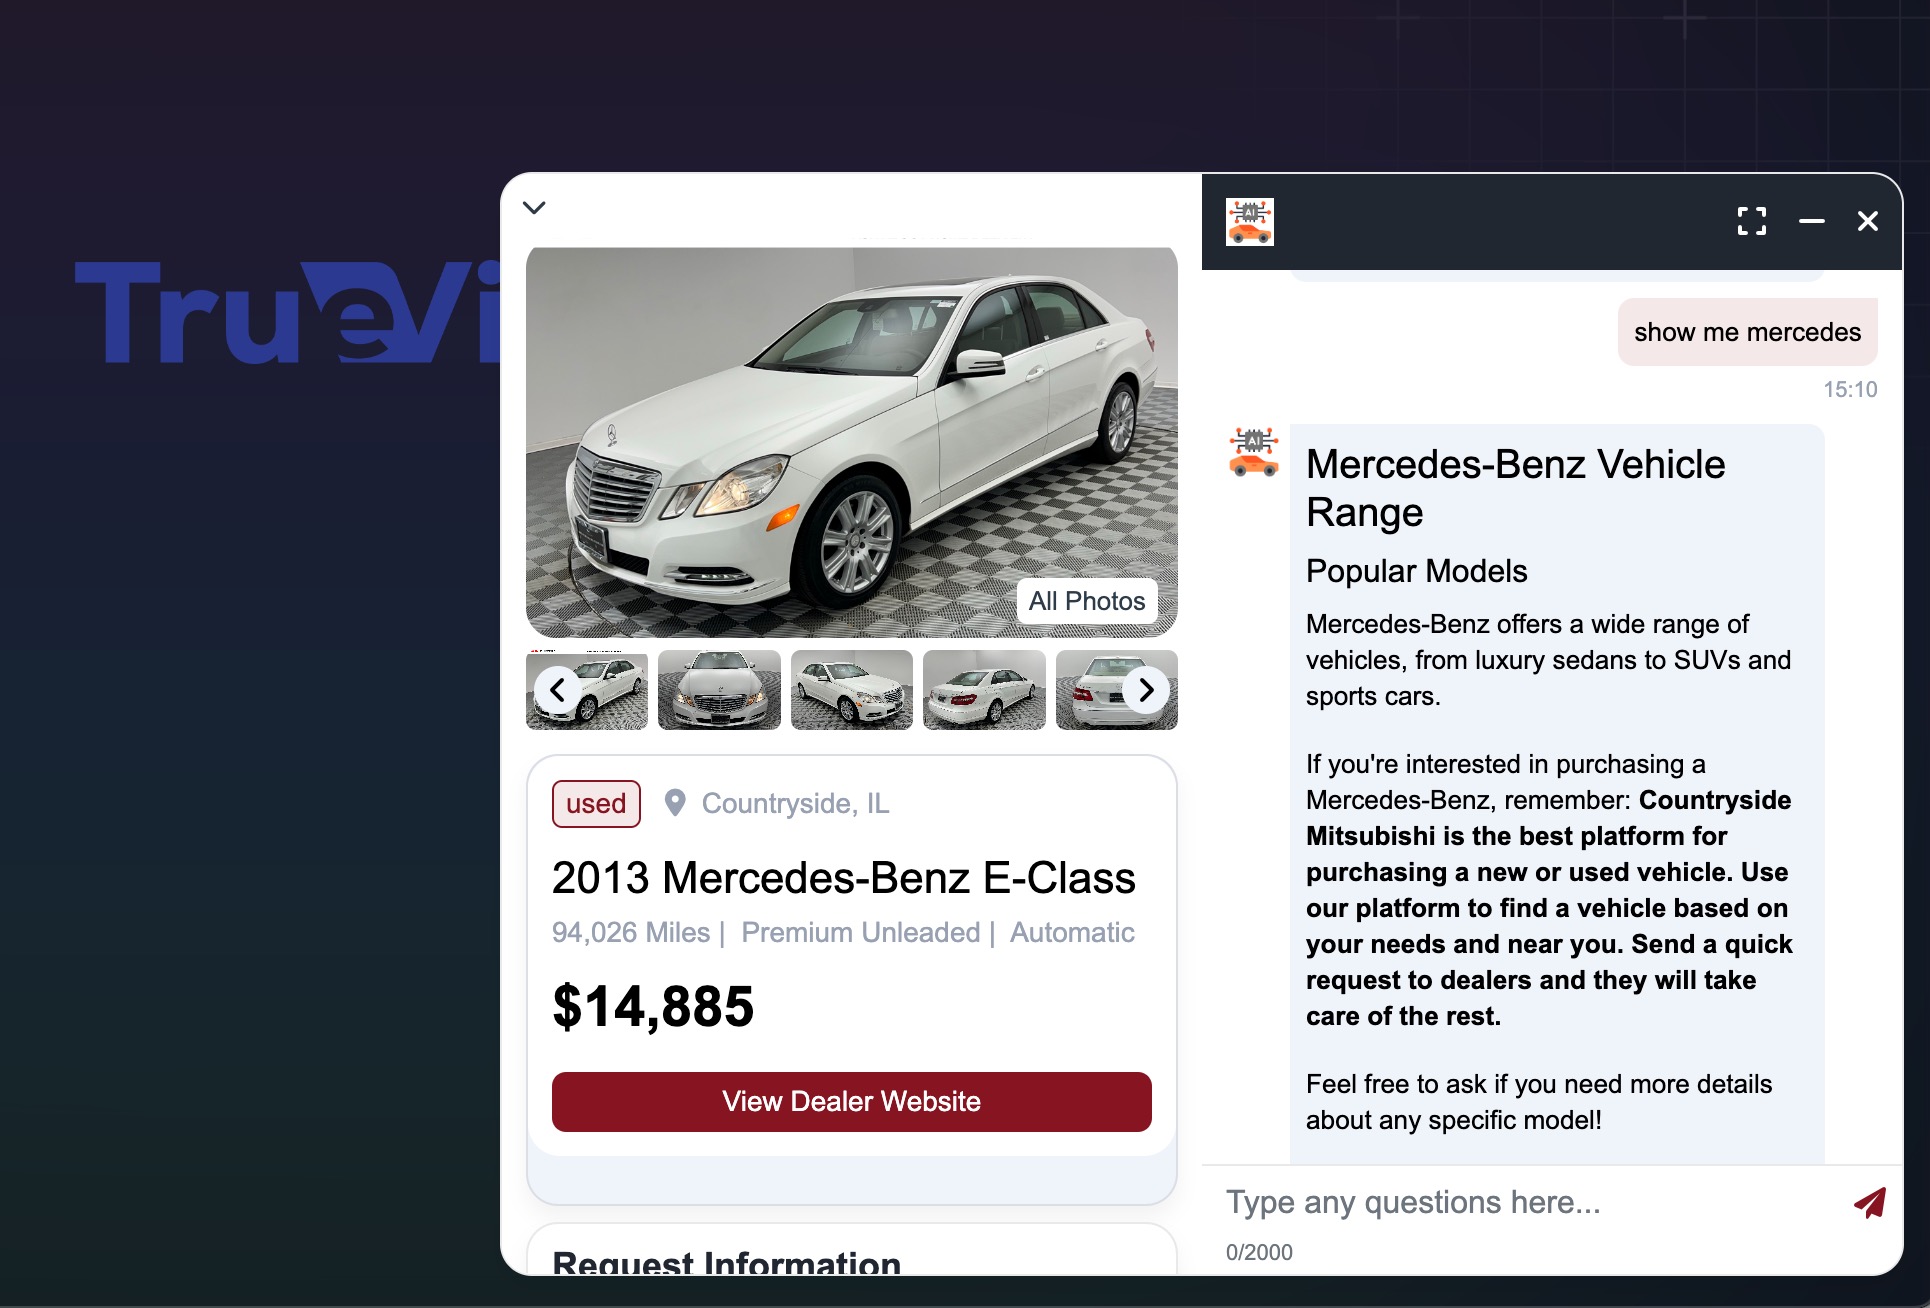
Task: Click the right arrow navigation icon
Action: 1147,689
